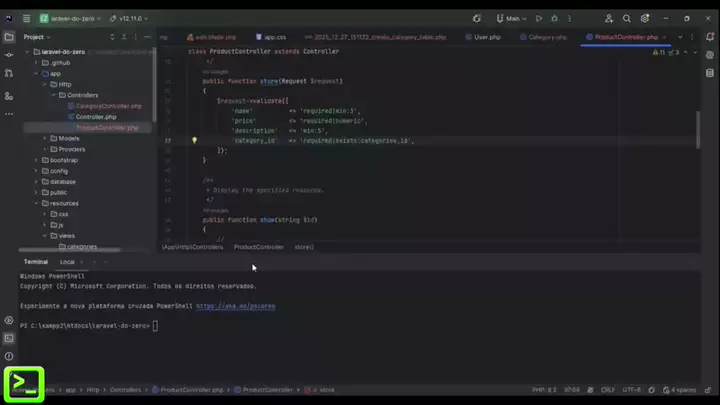Image resolution: width=720 pixels, height=405 pixels.
Task: Toggle the main hamburger menu
Action: (26, 18)
